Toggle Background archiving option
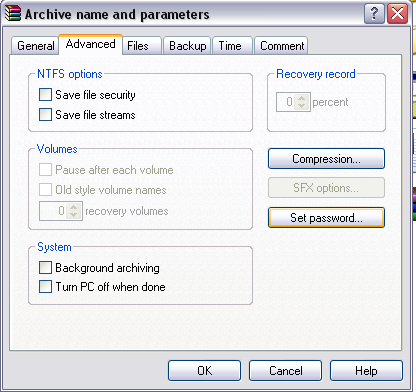This screenshot has width=416, height=392. click(45, 267)
